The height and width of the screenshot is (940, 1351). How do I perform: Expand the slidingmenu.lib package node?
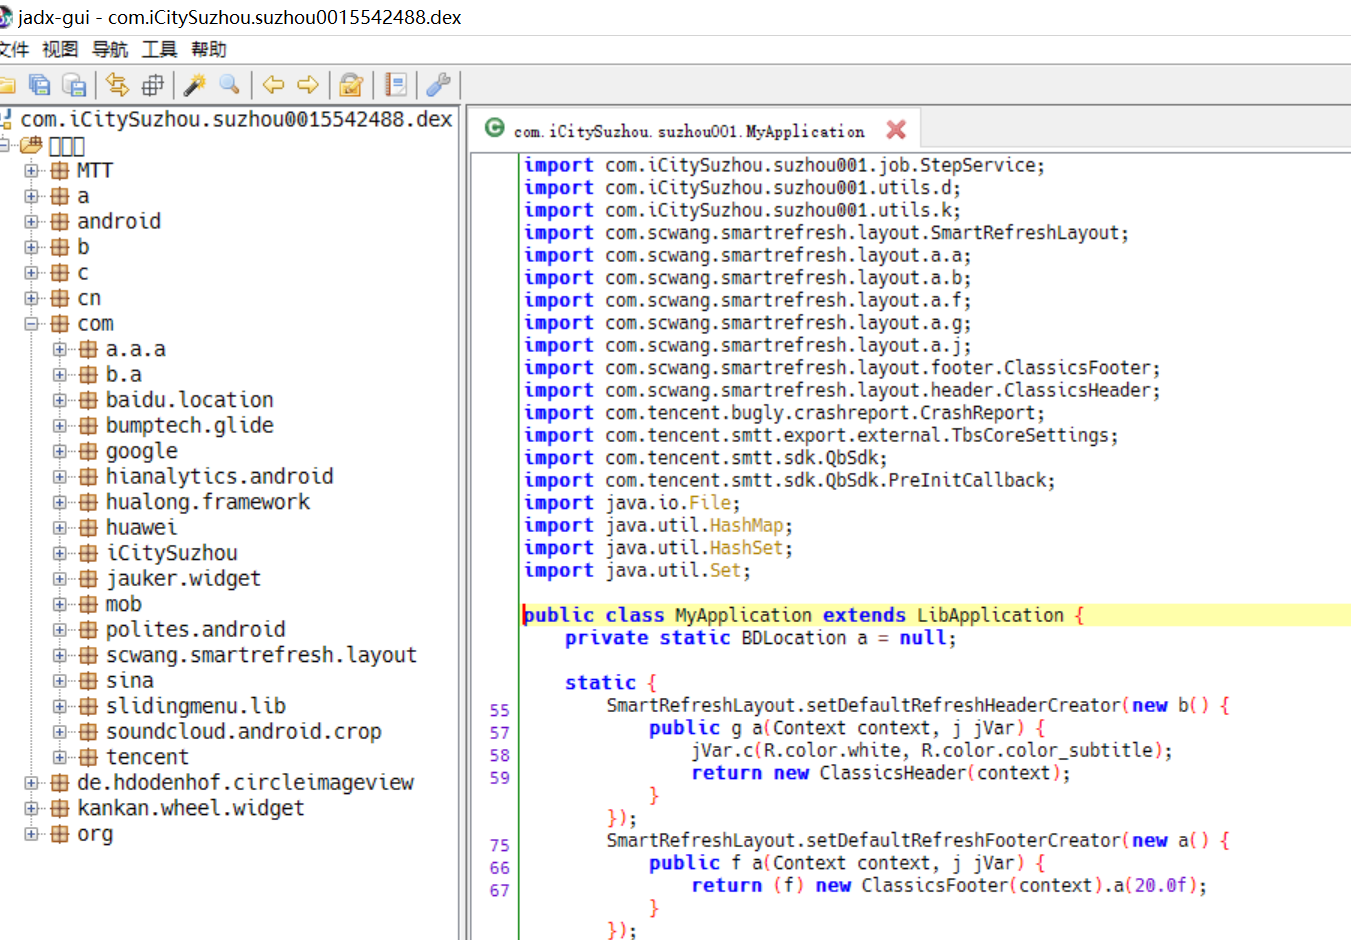pyautogui.click(x=60, y=706)
